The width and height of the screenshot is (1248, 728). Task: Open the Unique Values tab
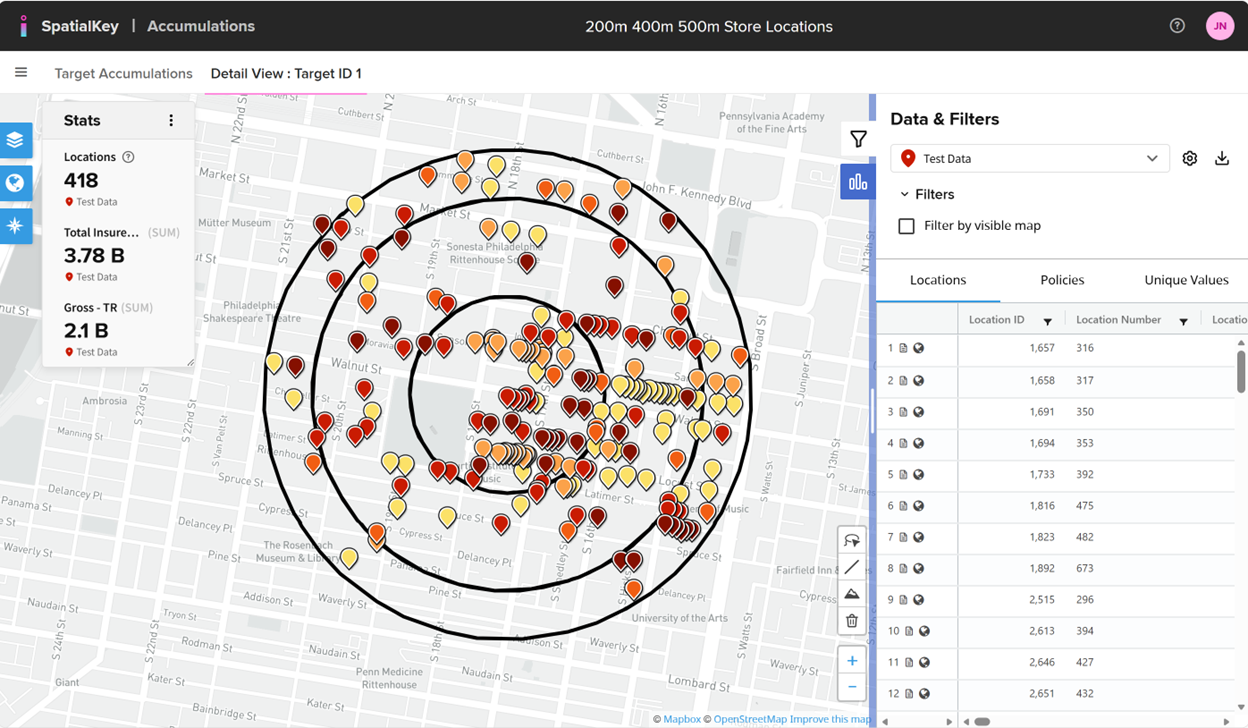point(1186,280)
